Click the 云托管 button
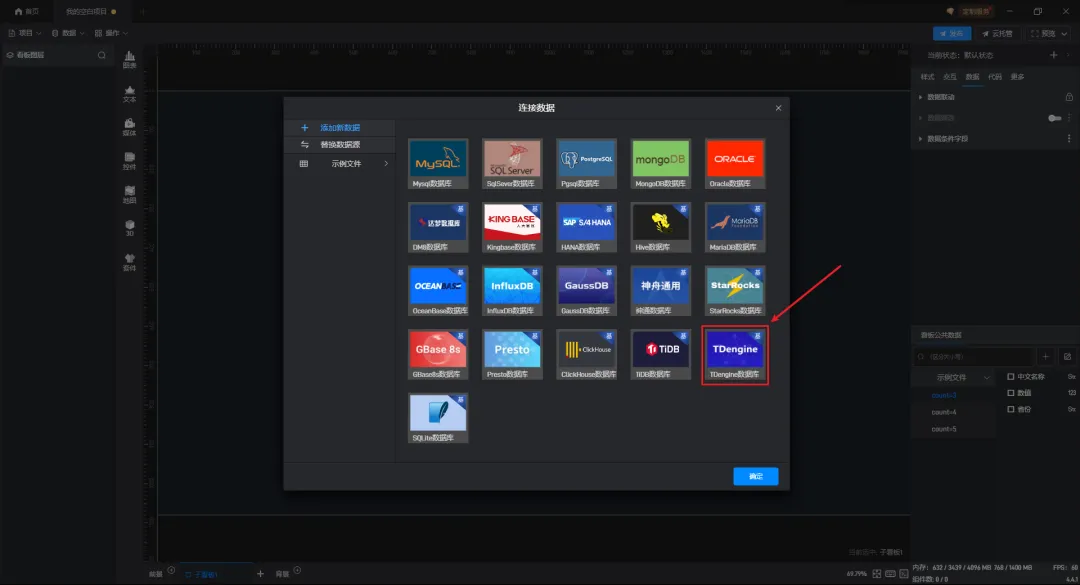The height and width of the screenshot is (585, 1080). point(997,33)
